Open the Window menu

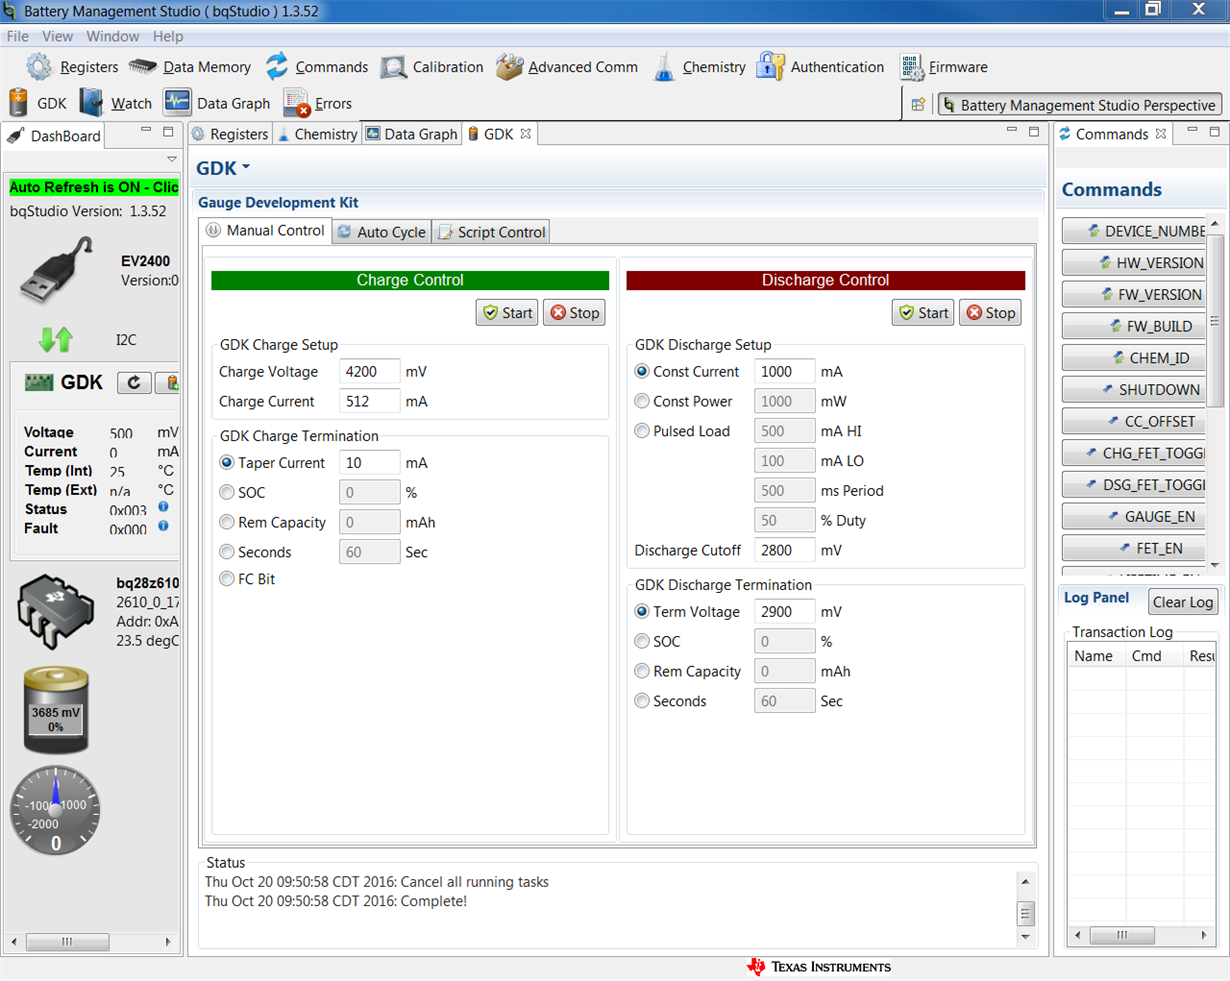click(113, 36)
